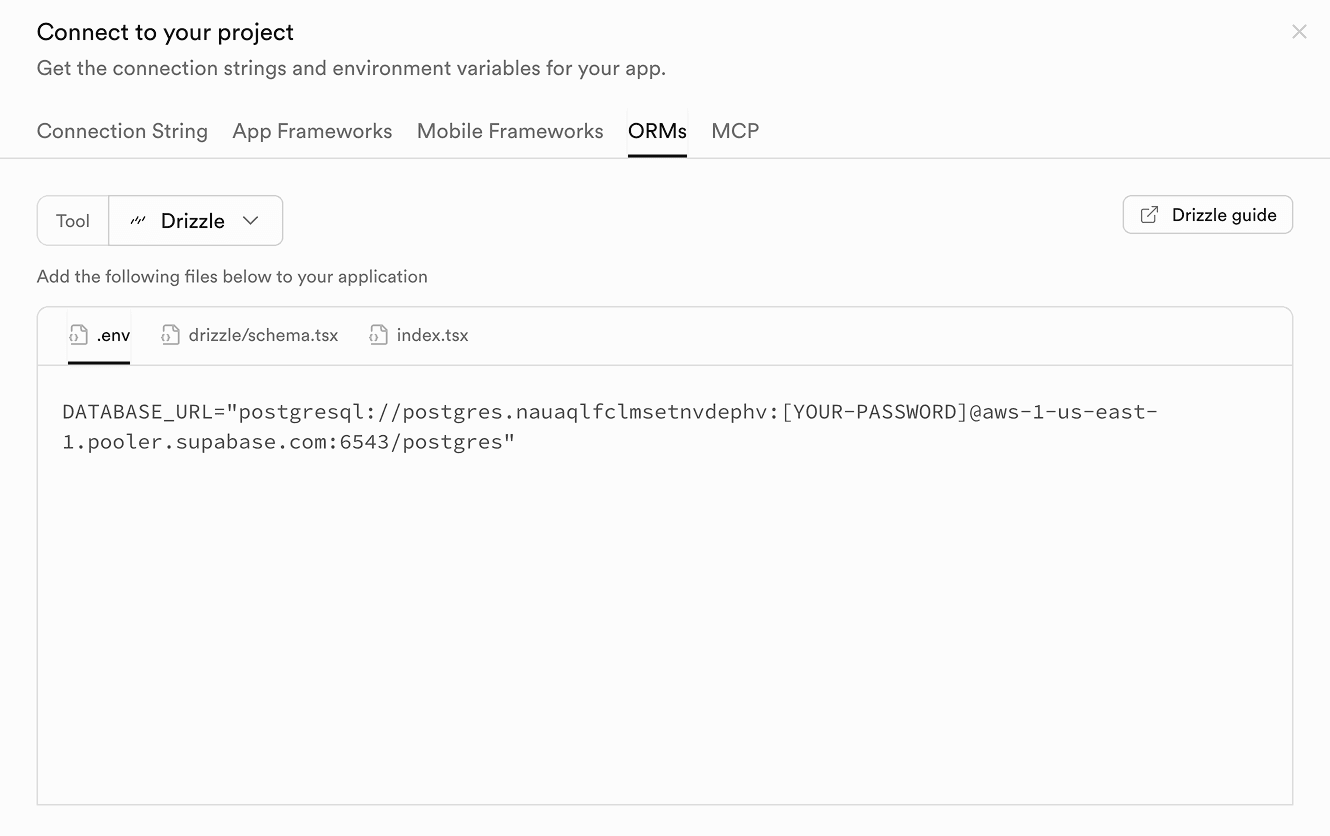This screenshot has height=836, width=1330.
Task: Switch to the MCP tab
Action: tap(735, 131)
